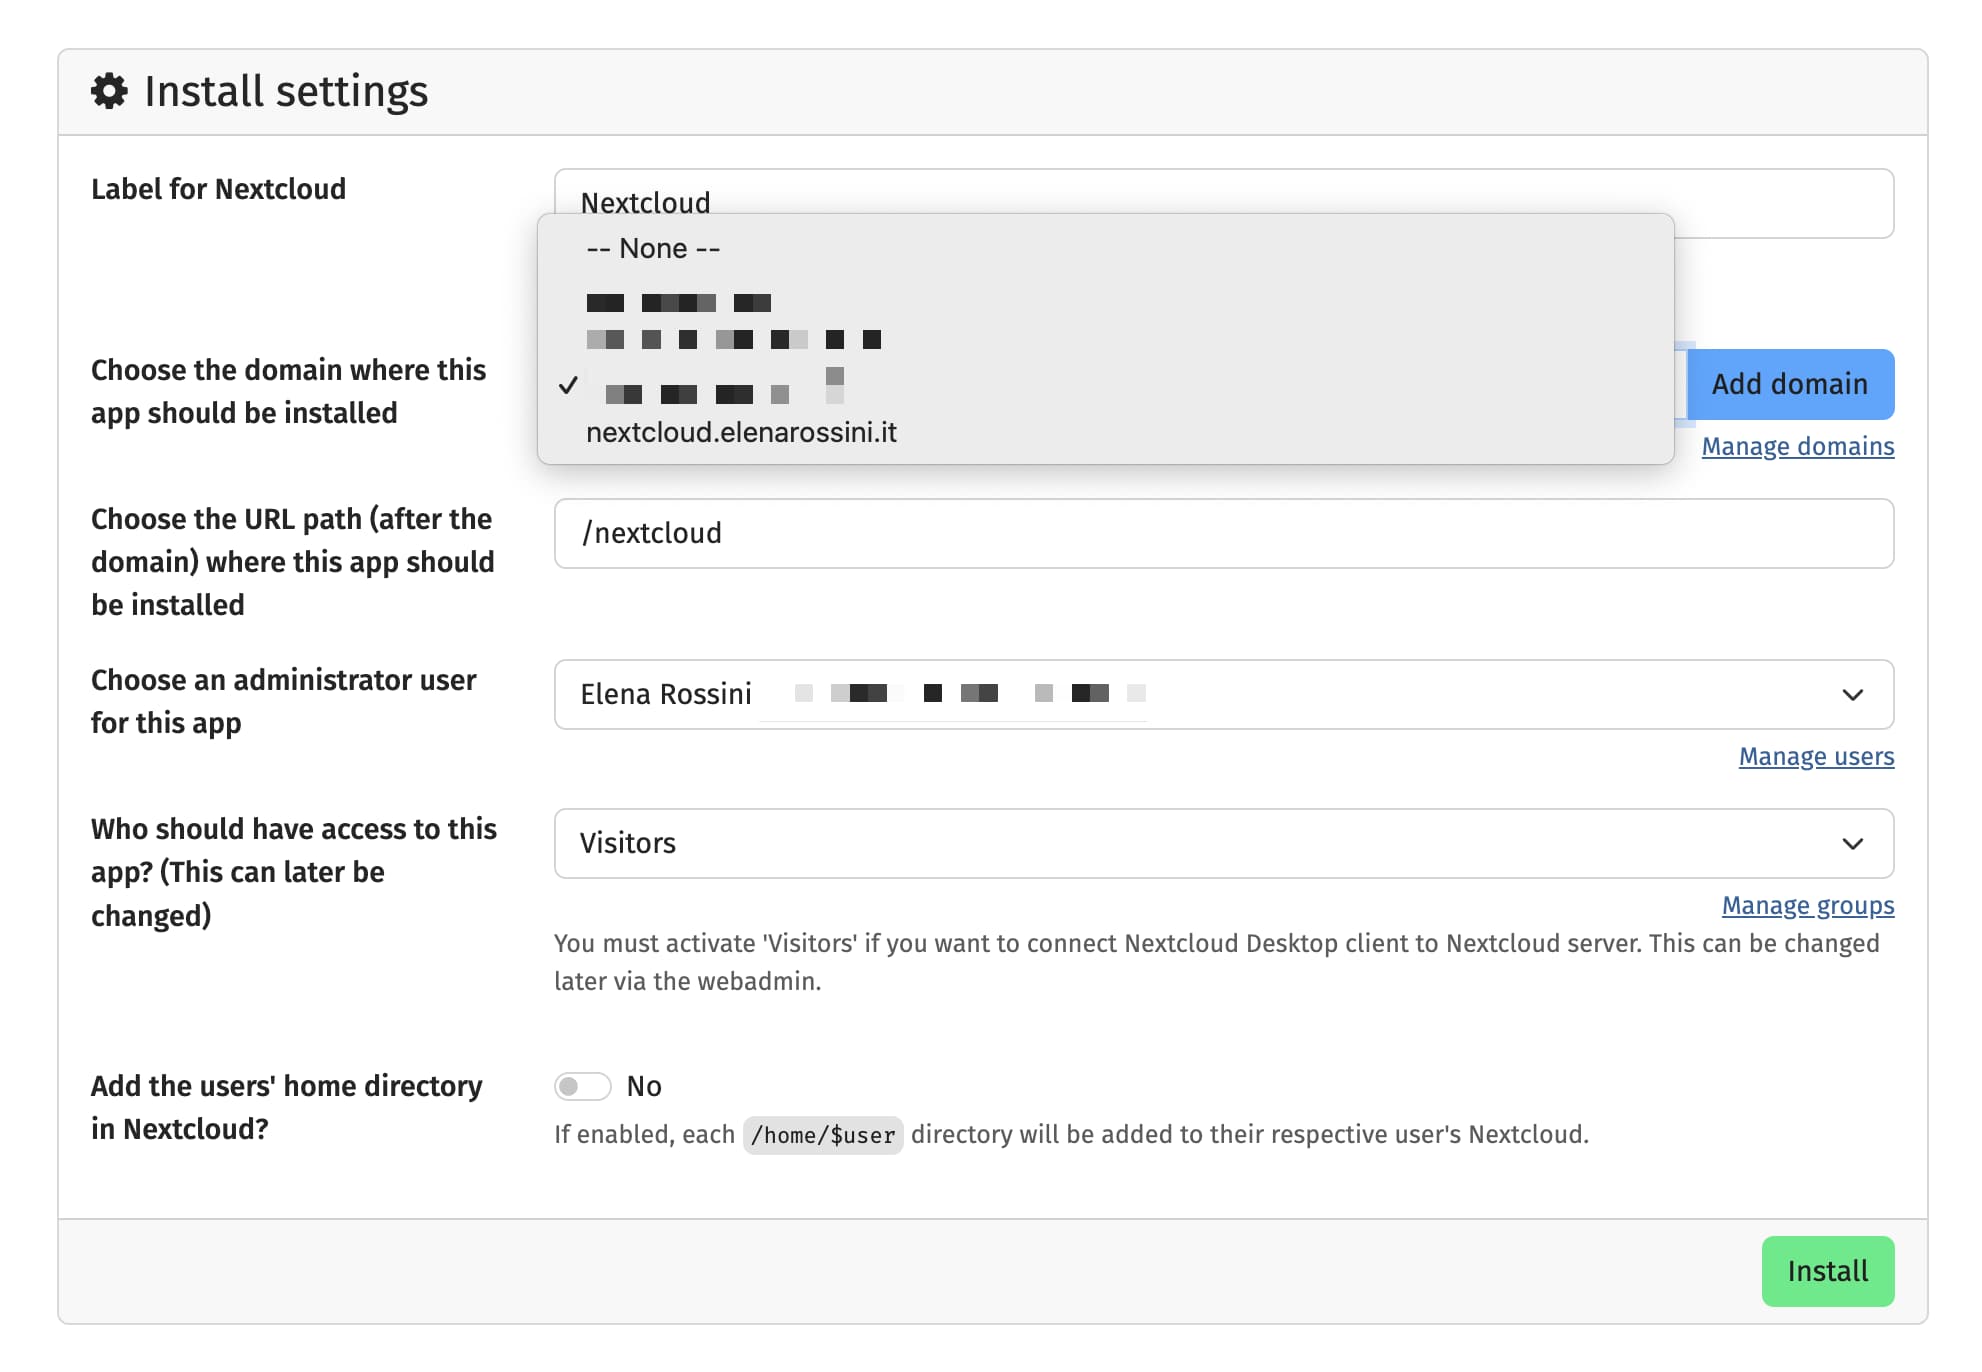Open the Manage groups link
1982x1372 pixels.
click(x=1807, y=905)
